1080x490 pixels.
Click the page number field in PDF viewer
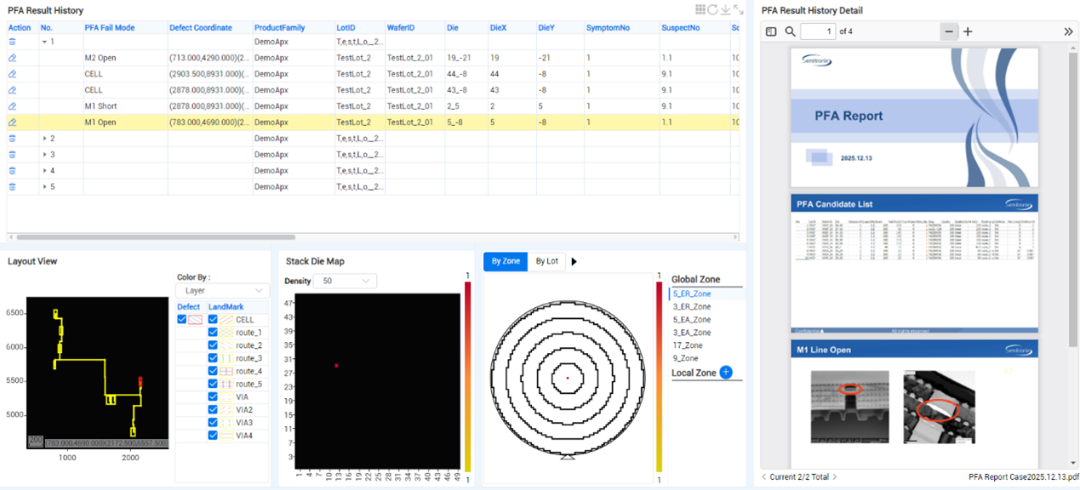pyautogui.click(x=817, y=32)
